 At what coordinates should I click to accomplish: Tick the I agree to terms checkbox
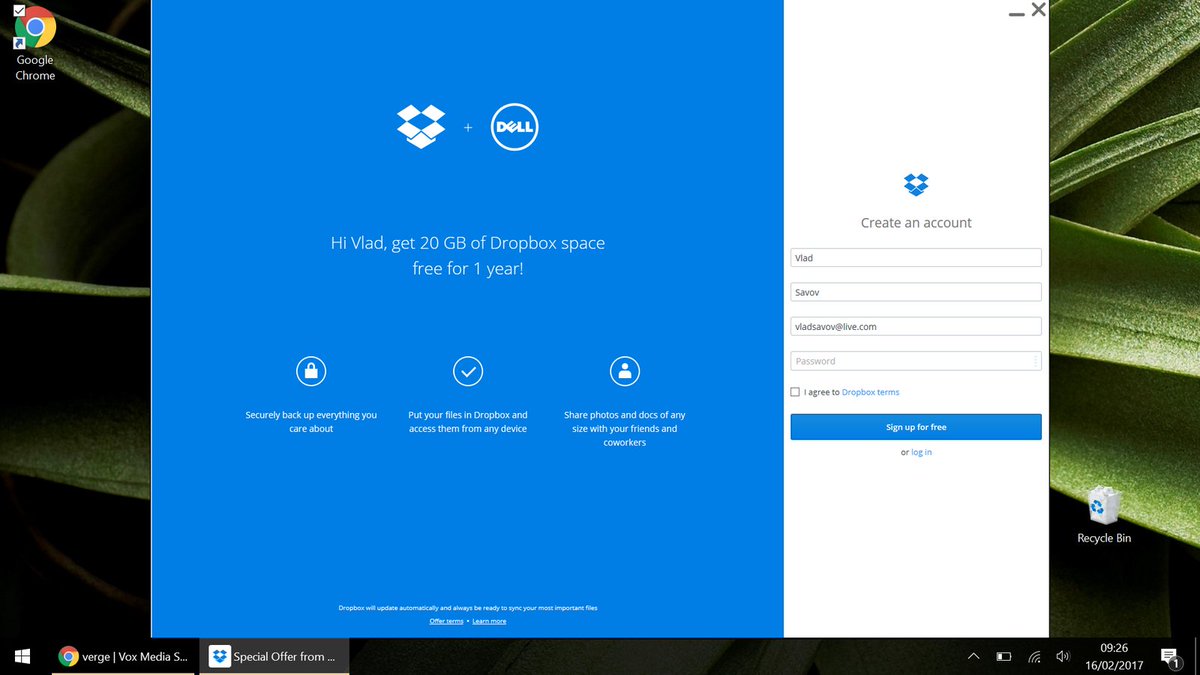click(795, 392)
